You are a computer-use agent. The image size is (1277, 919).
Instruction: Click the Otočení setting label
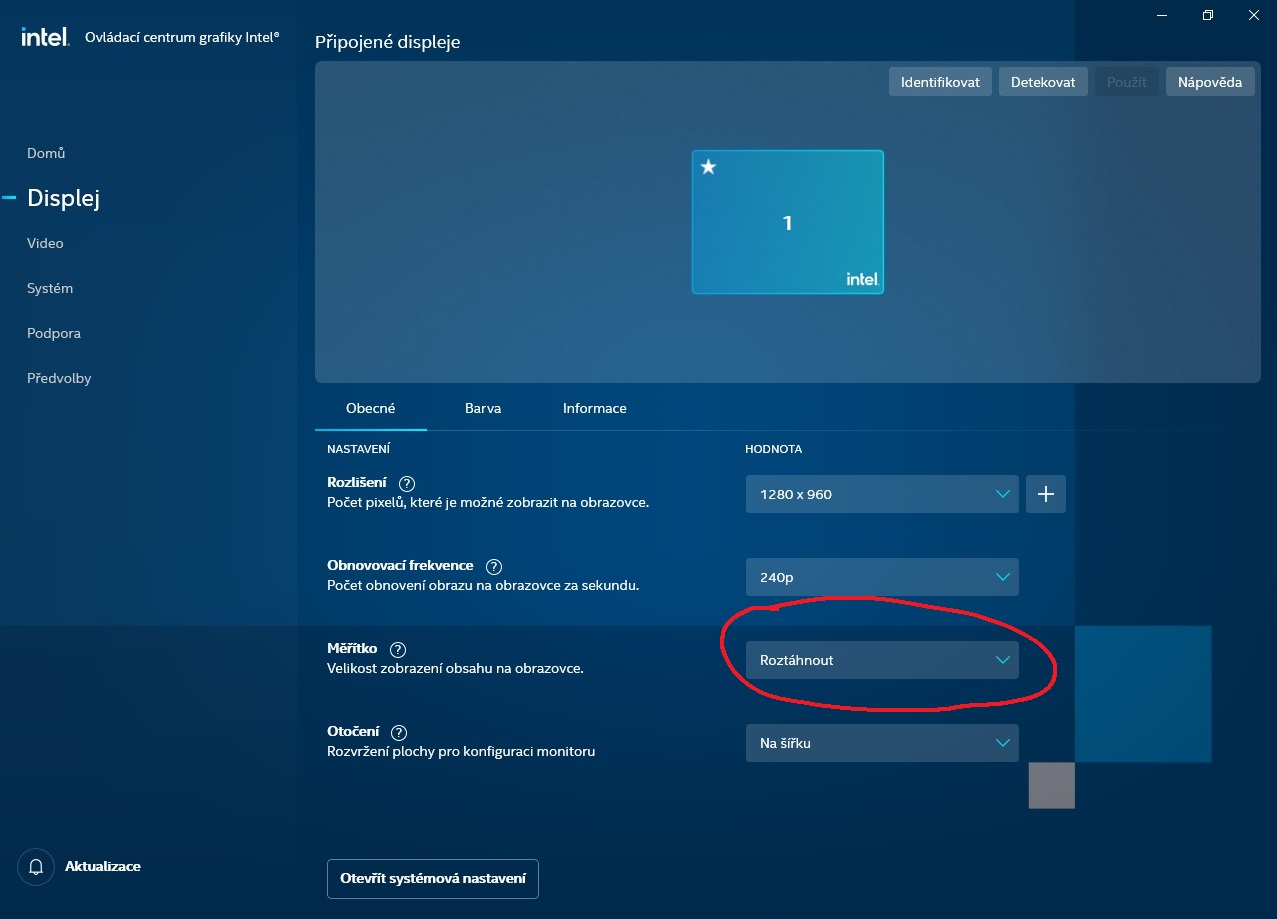[353, 732]
